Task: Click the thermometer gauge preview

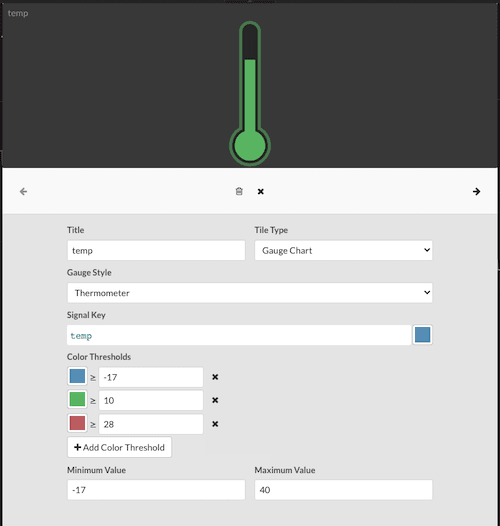Action: click(x=250, y=94)
